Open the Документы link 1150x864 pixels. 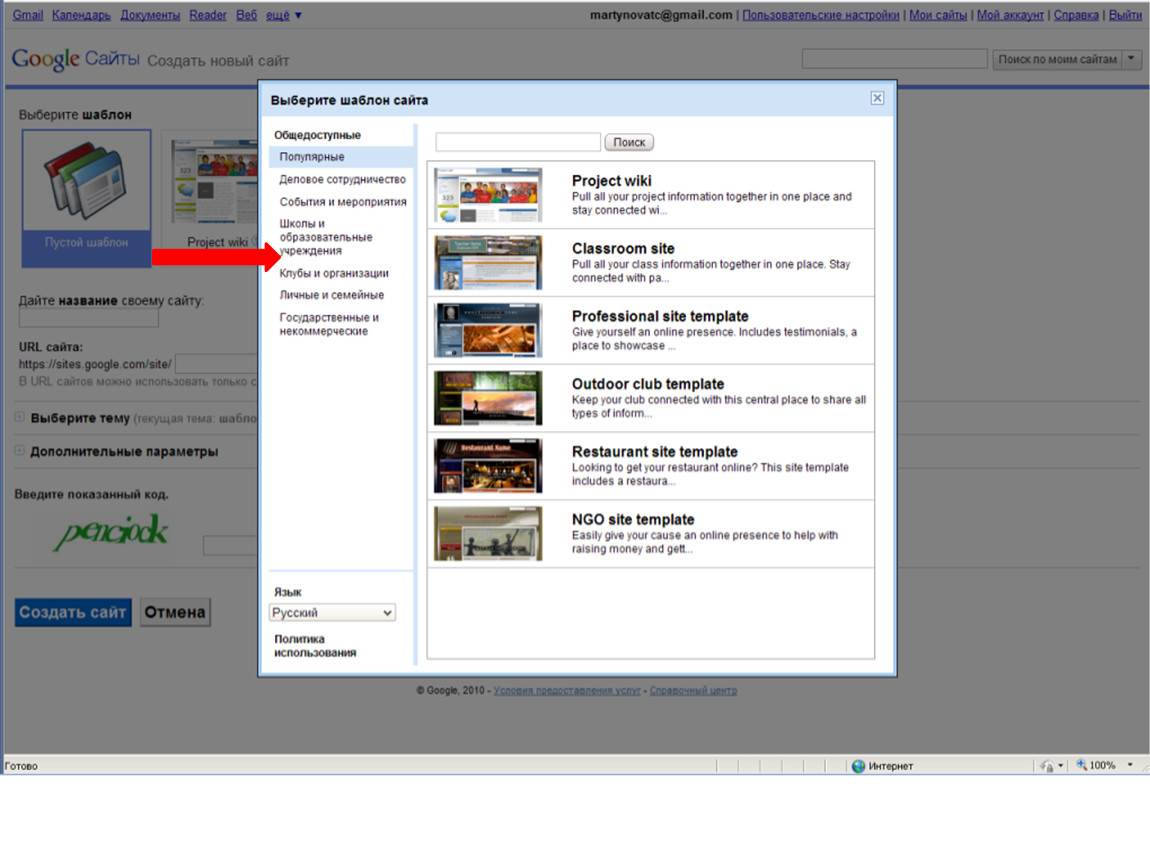tap(150, 15)
